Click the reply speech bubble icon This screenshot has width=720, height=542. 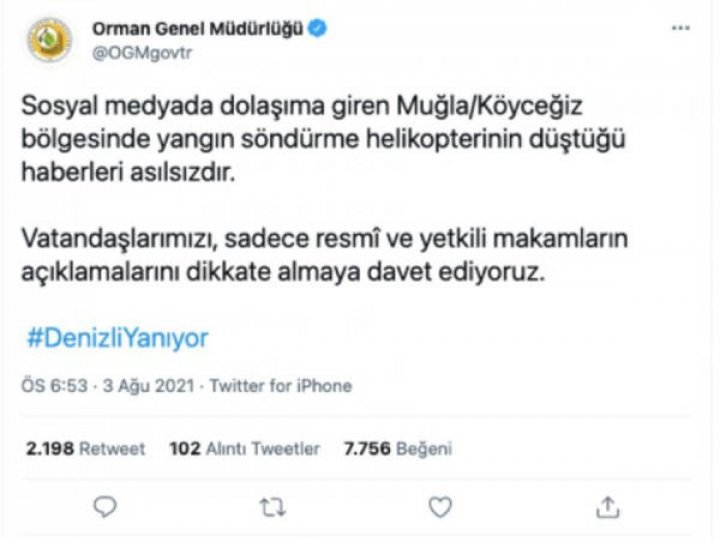[105, 507]
